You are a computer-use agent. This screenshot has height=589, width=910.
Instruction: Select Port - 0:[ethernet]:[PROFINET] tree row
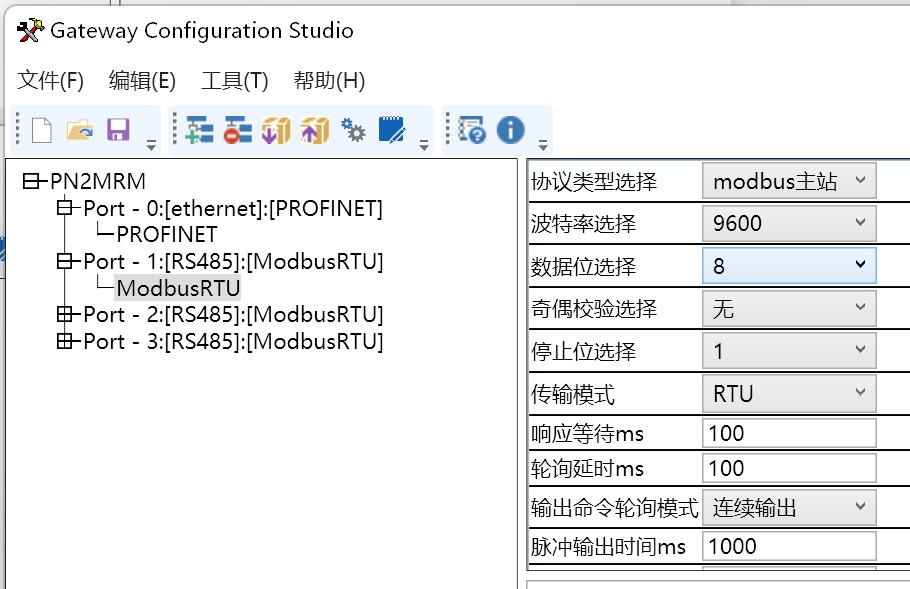coord(233,208)
